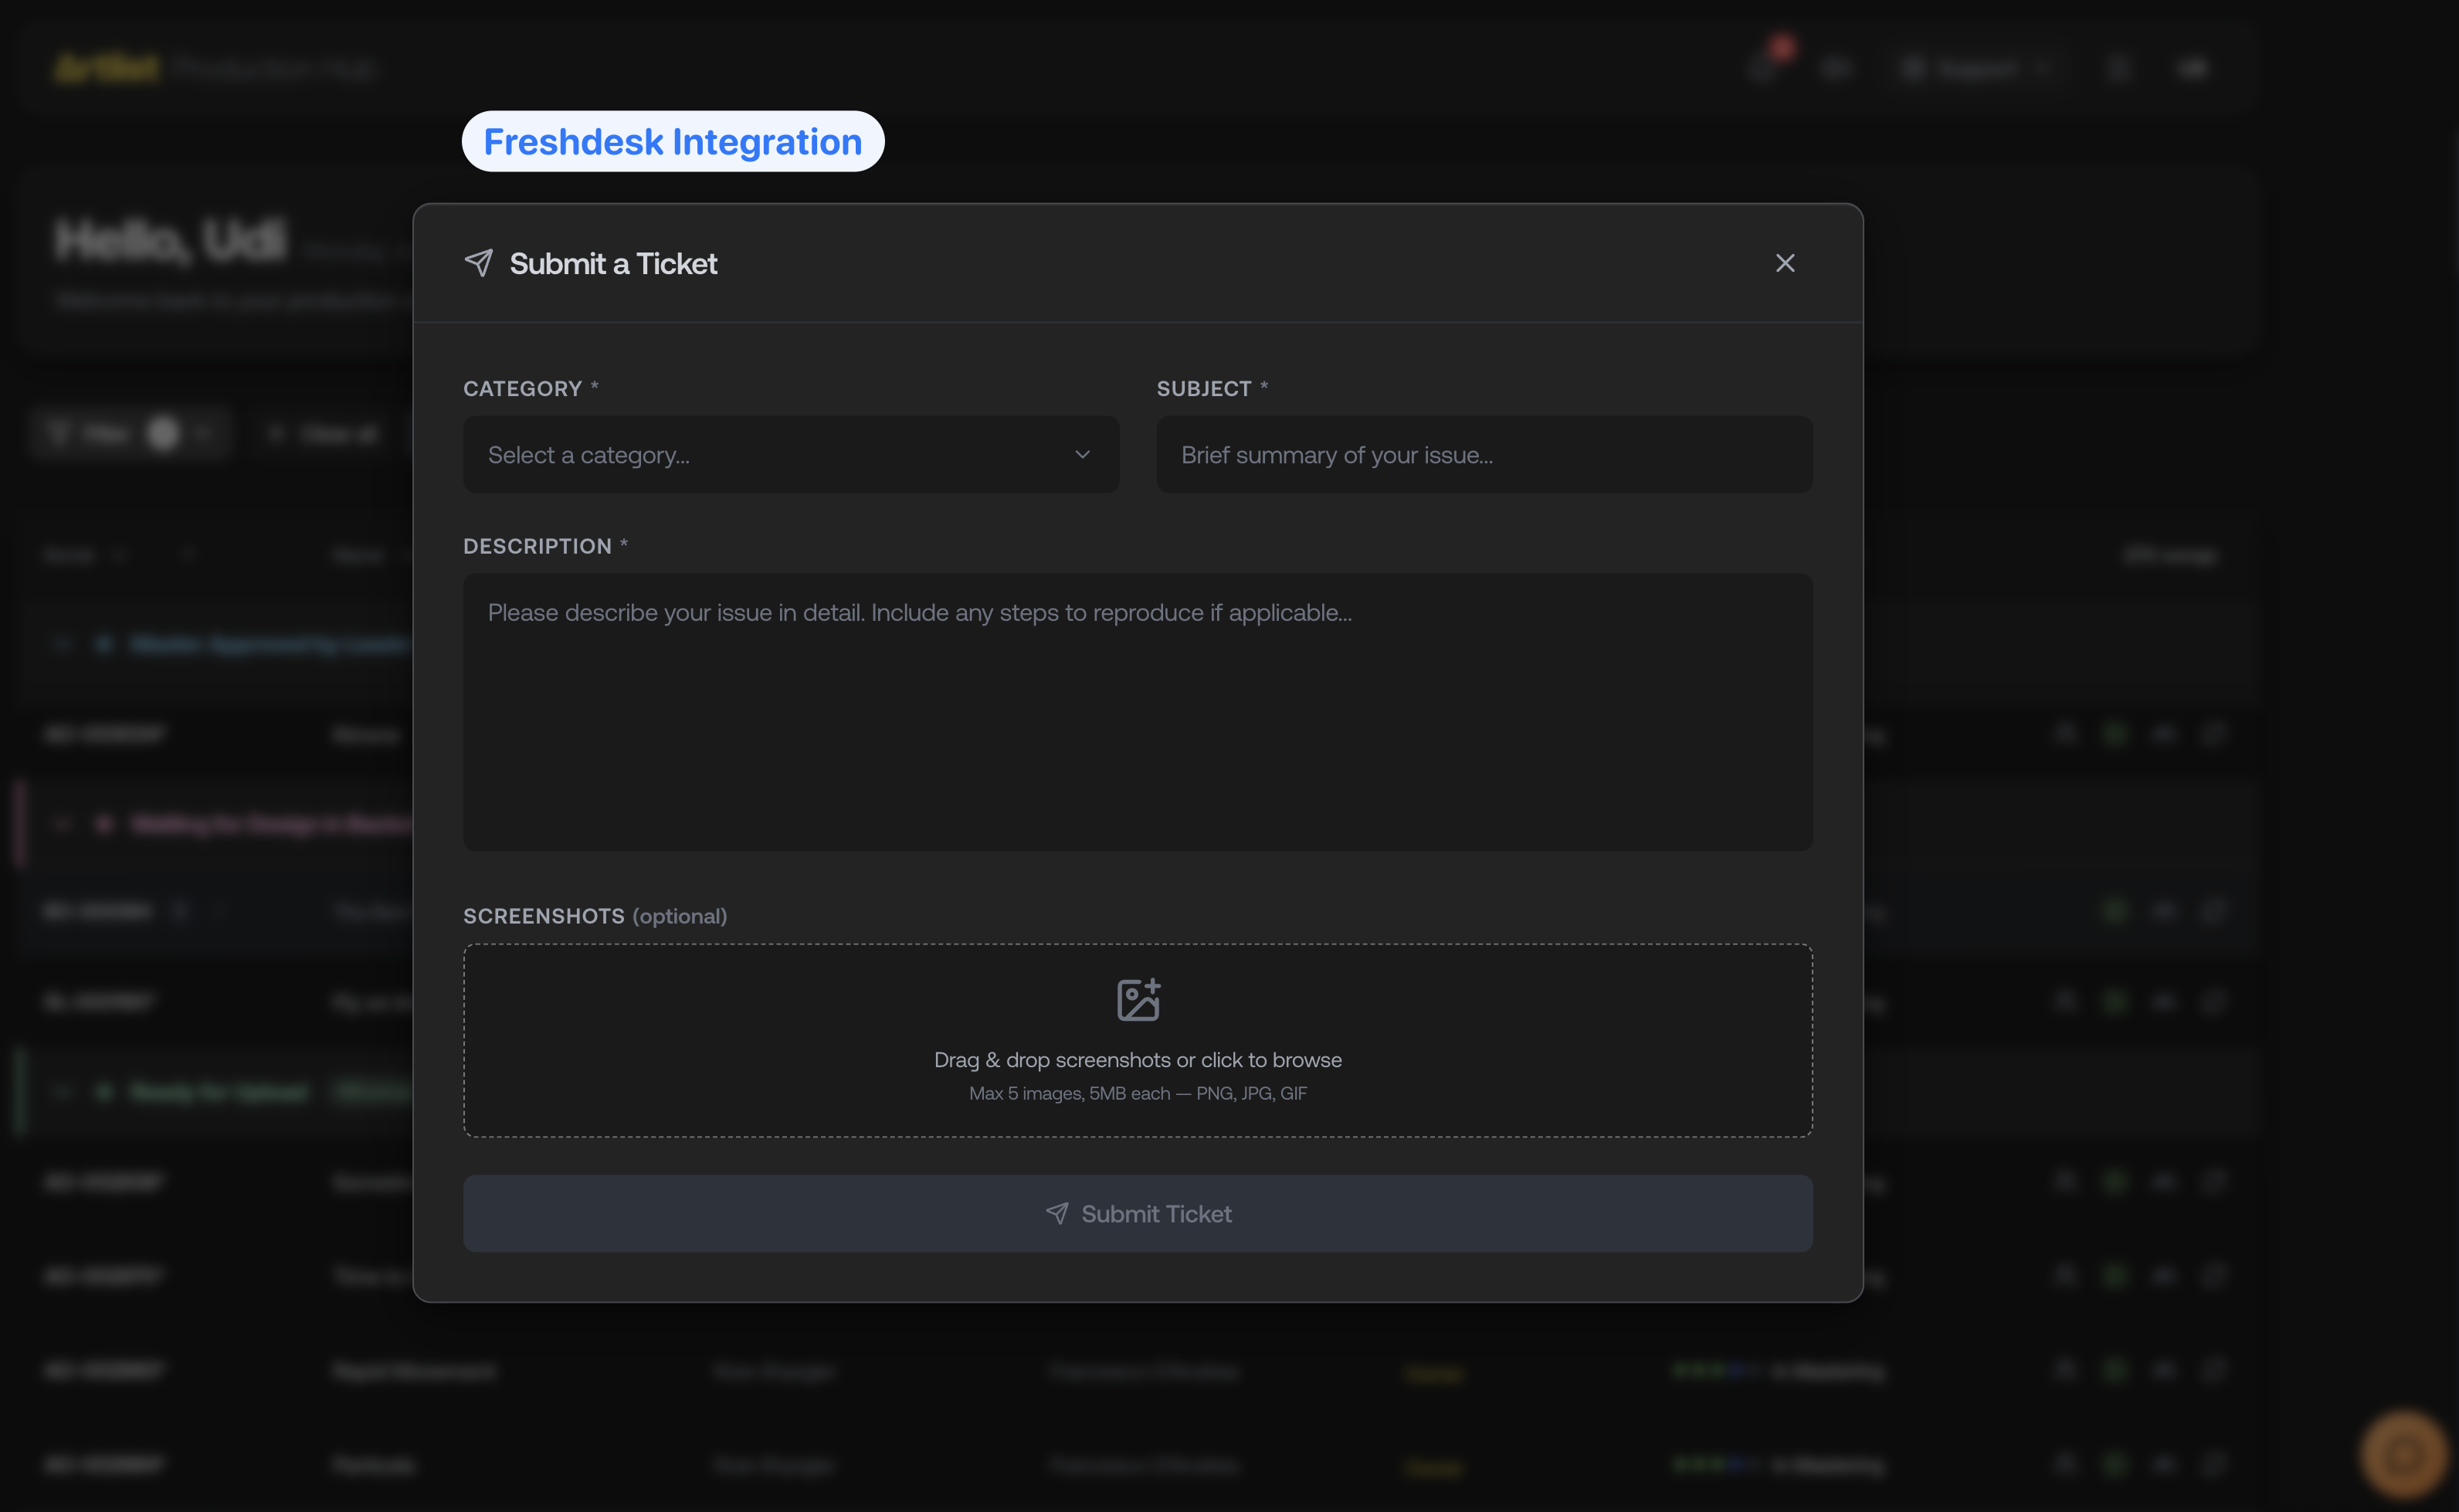Click the Submit Ticket button

point(1137,1213)
